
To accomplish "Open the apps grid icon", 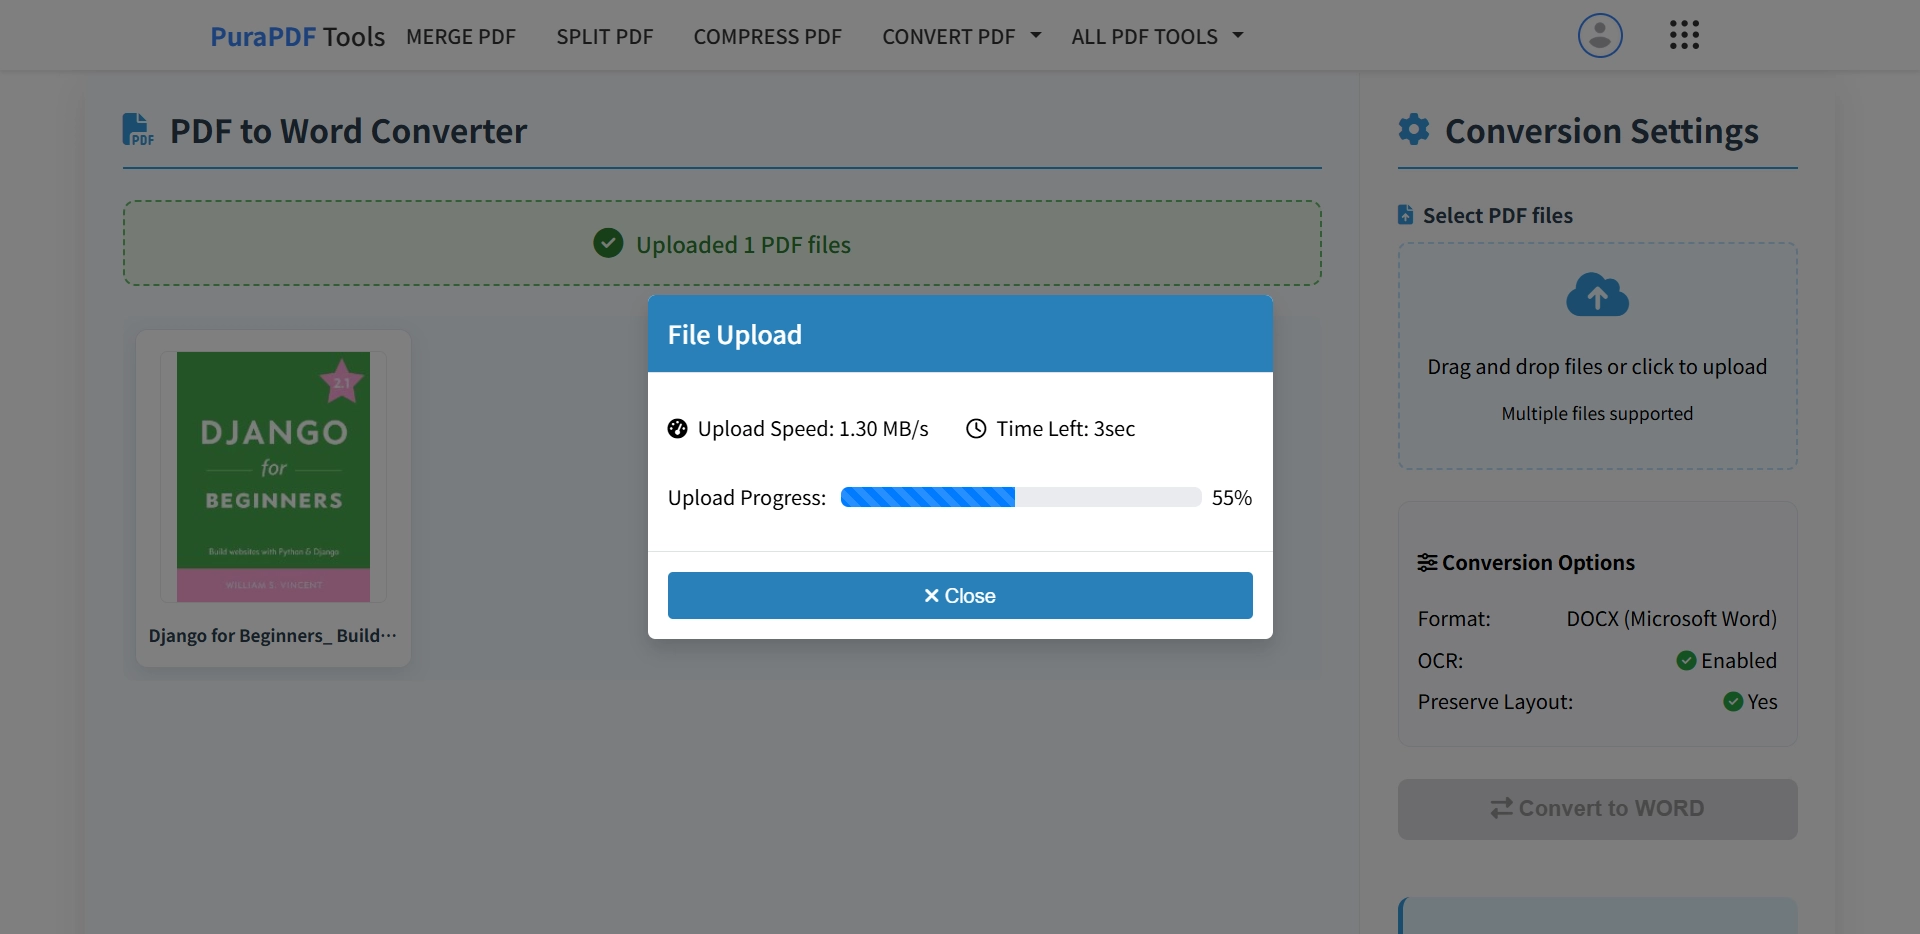I will [1685, 34].
